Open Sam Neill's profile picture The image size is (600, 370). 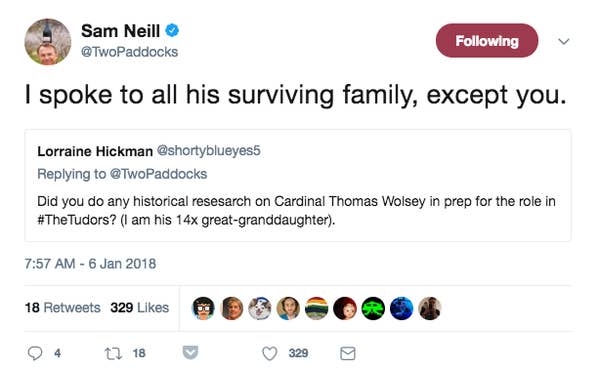pyautogui.click(x=48, y=42)
